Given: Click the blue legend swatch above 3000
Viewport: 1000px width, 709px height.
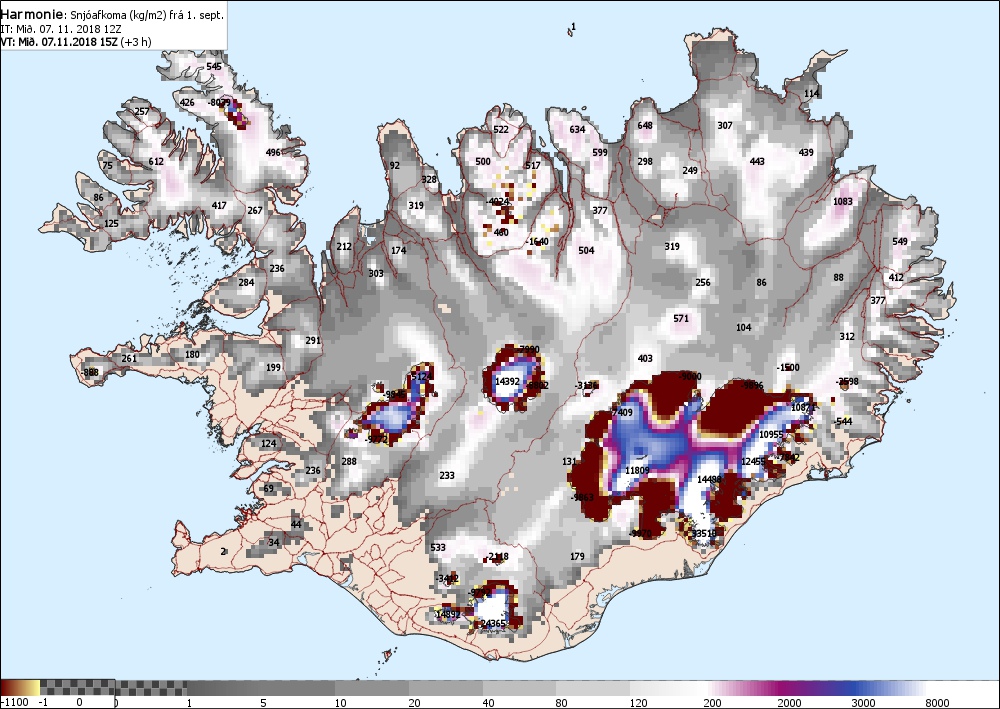Looking at the screenshot, I should [858, 688].
